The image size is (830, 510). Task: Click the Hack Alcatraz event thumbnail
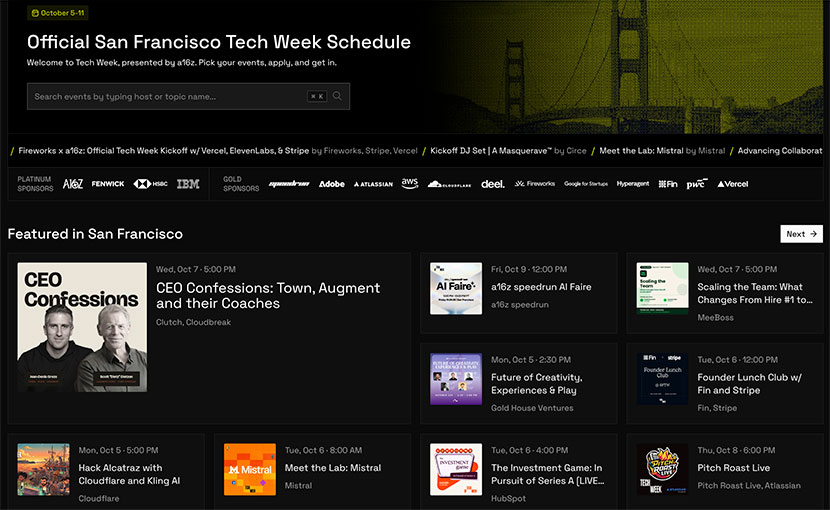point(43,470)
